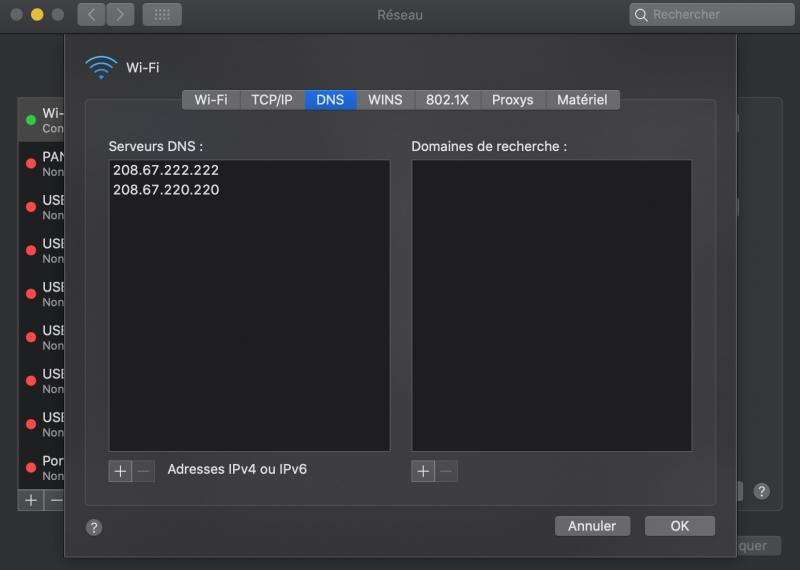Select DNS server 208.67.220.220
The width and height of the screenshot is (800, 570).
[166, 189]
